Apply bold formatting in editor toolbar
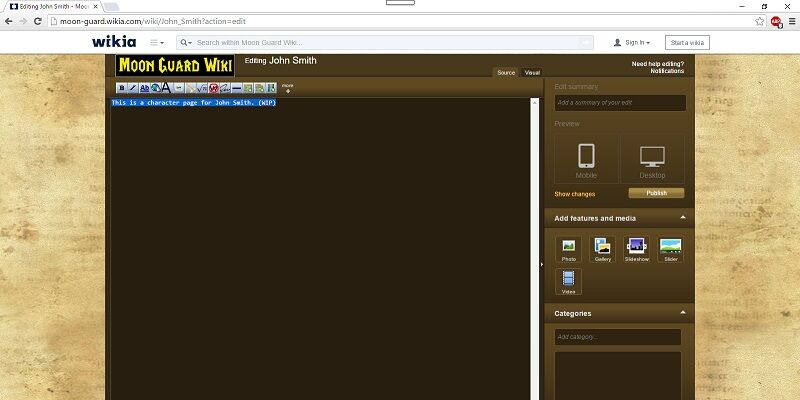800x400 pixels. (121, 88)
